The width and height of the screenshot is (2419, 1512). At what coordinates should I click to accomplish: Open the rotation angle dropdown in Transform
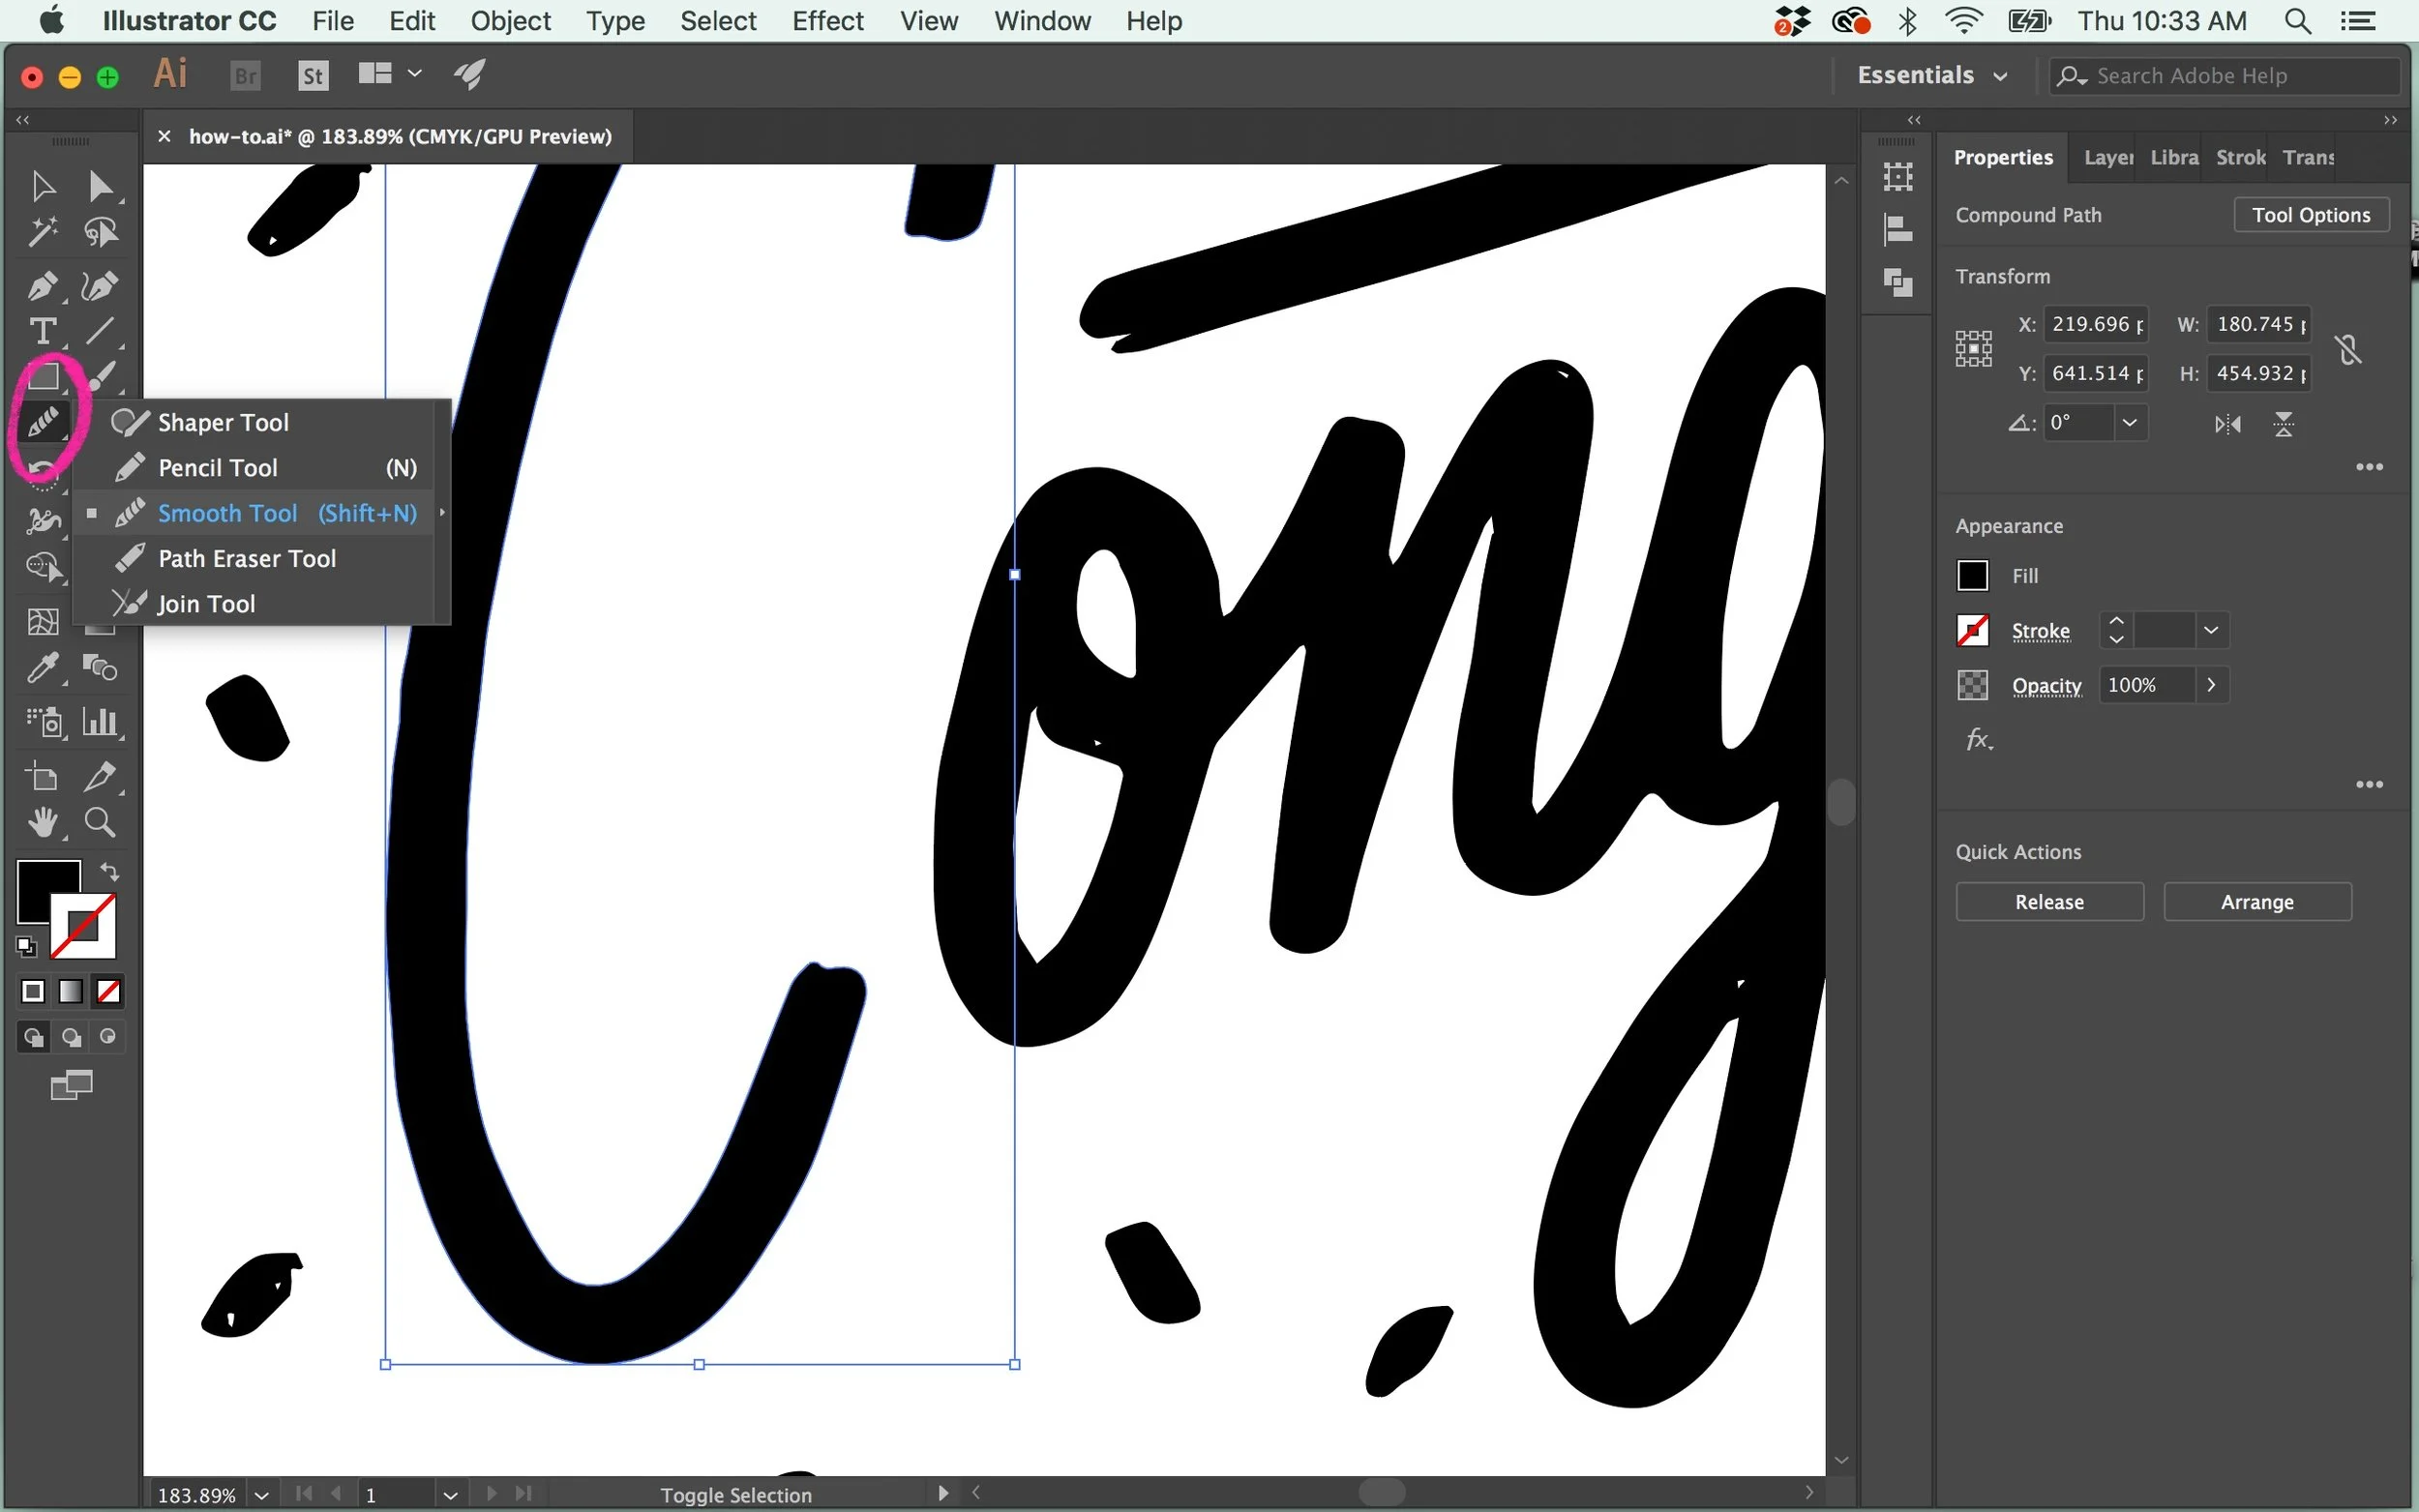click(x=2131, y=422)
